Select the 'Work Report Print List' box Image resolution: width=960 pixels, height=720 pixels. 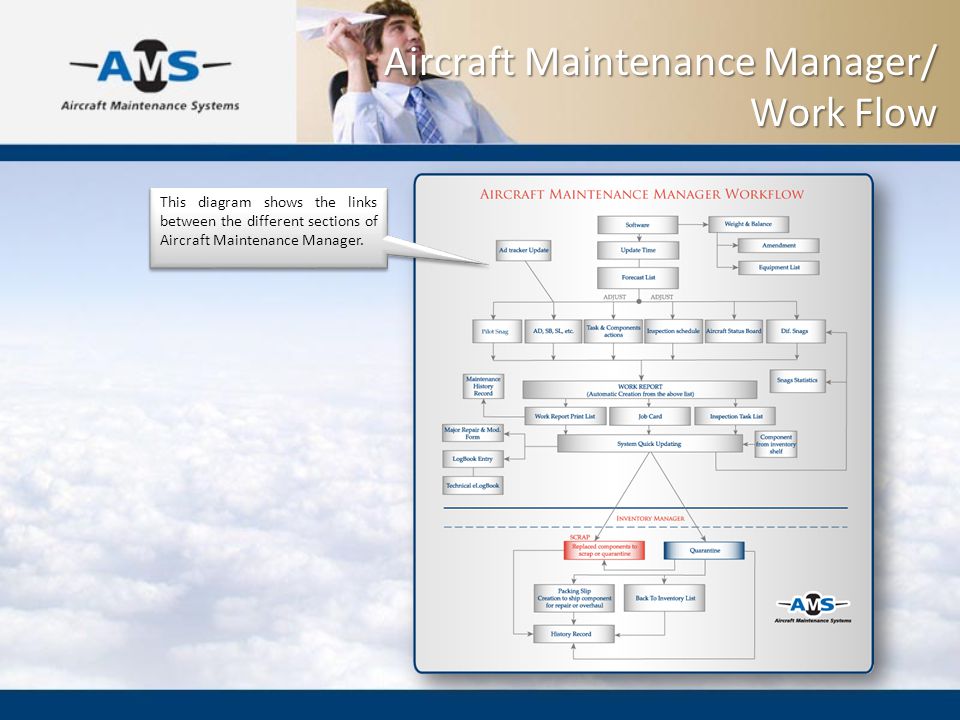pos(565,416)
